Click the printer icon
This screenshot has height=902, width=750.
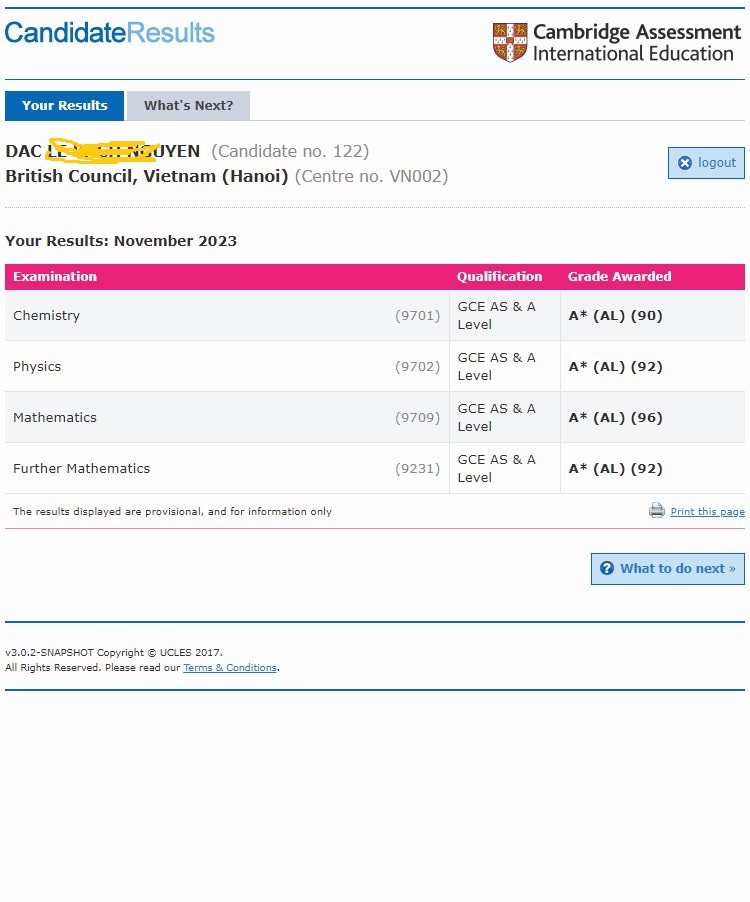(x=657, y=511)
